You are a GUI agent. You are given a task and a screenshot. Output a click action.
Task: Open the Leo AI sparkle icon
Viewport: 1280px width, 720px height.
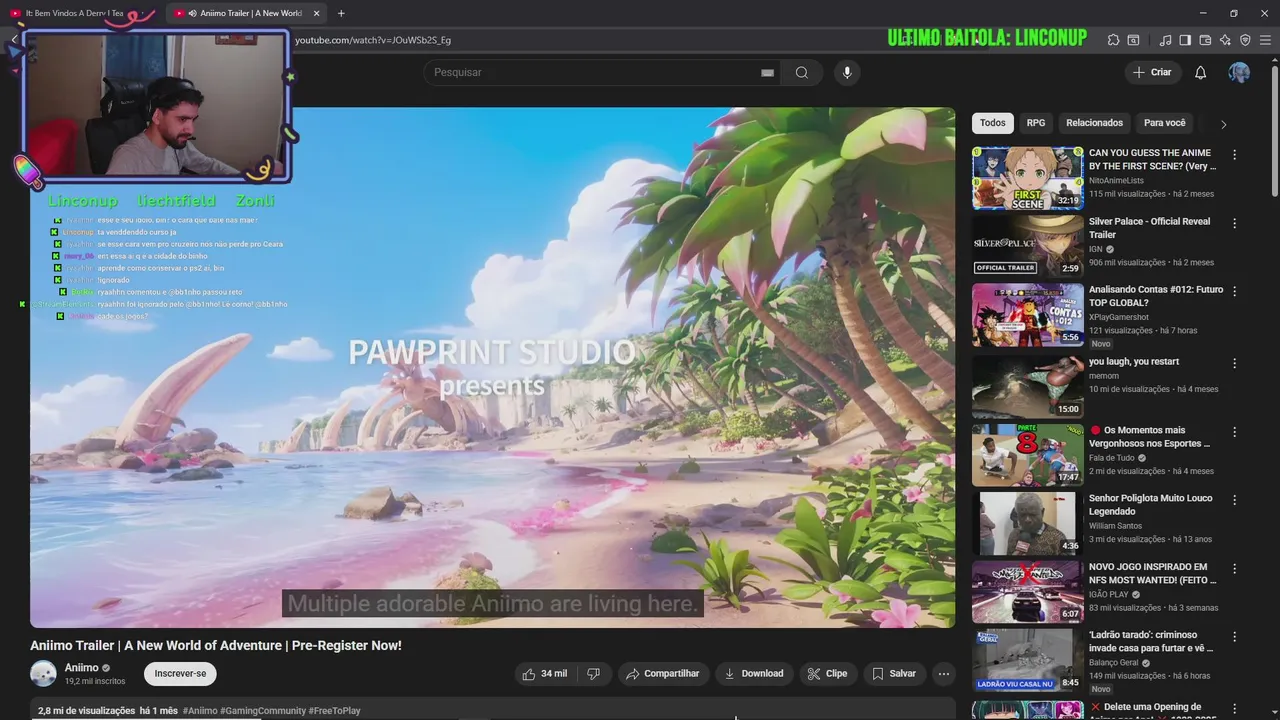click(x=1225, y=40)
